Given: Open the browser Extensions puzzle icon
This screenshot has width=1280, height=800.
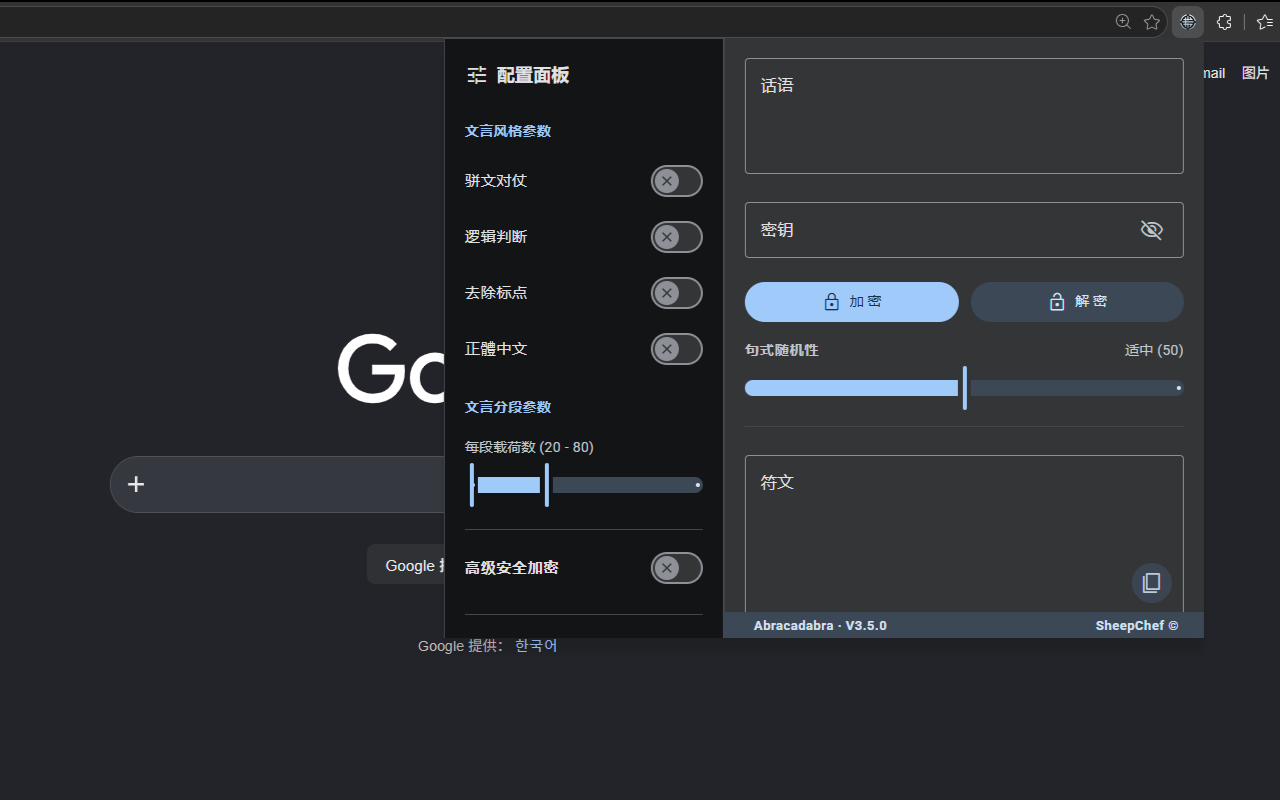Looking at the screenshot, I should pos(1224,22).
